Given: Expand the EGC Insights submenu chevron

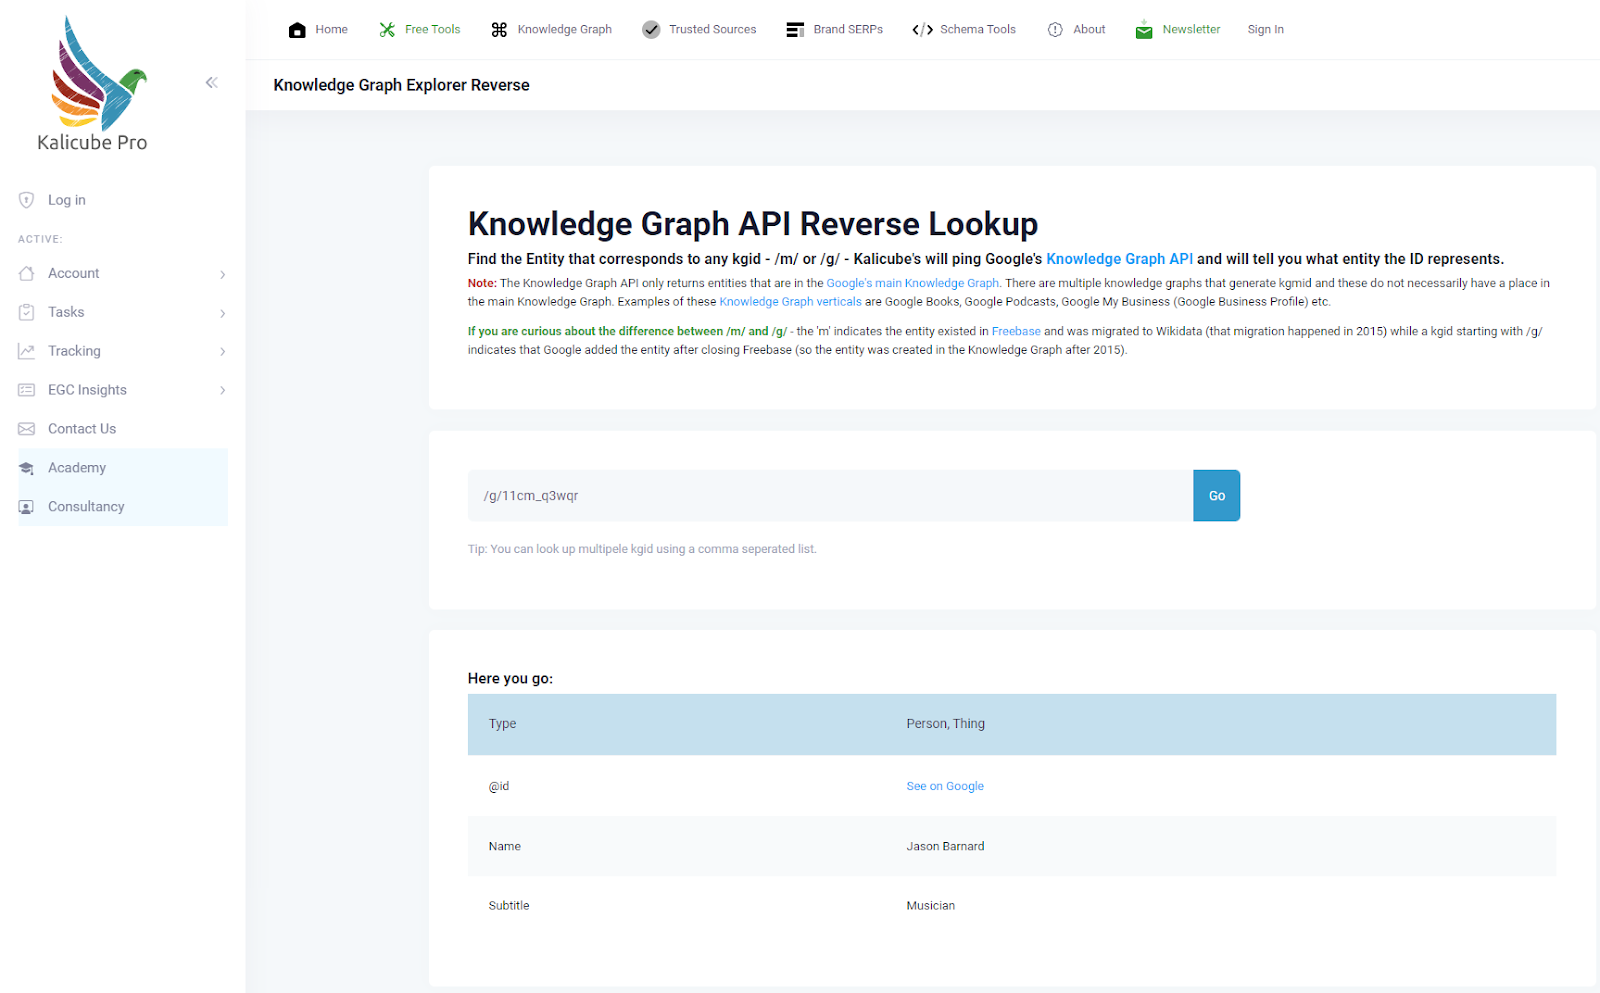Looking at the screenshot, I should pos(223,391).
